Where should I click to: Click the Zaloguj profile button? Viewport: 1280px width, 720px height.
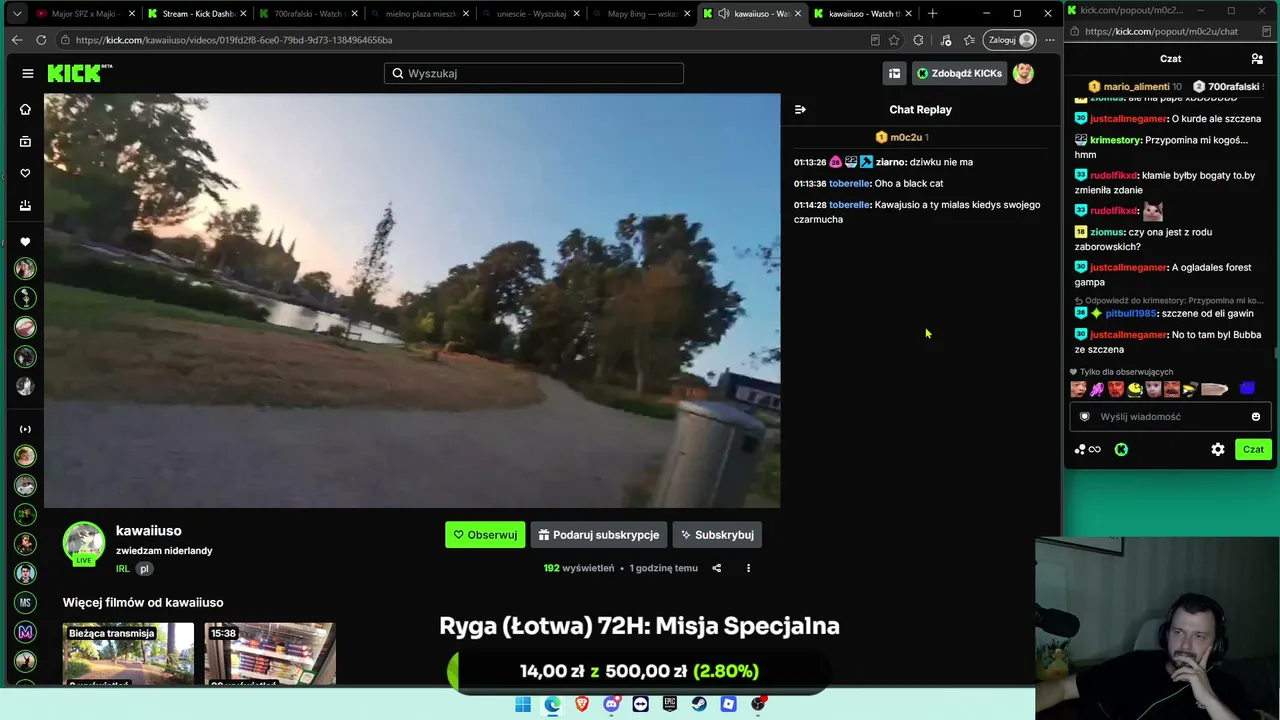[1010, 40]
